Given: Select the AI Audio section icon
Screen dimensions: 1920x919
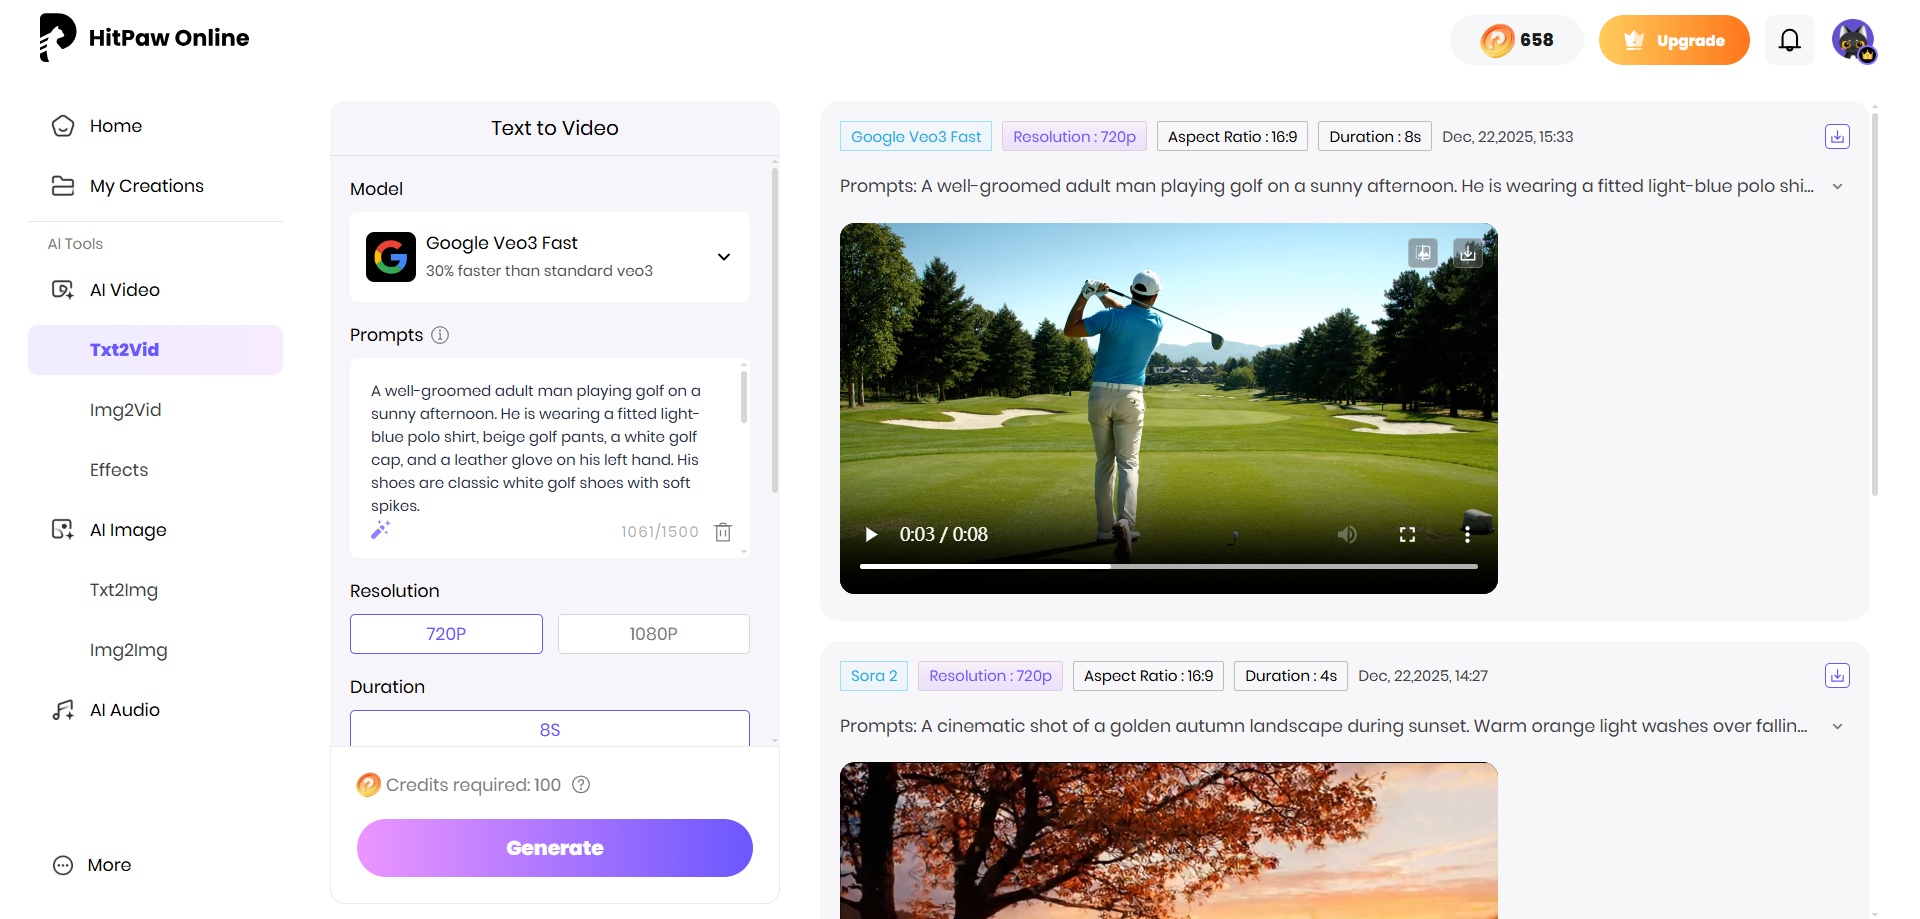Looking at the screenshot, I should click(x=62, y=710).
